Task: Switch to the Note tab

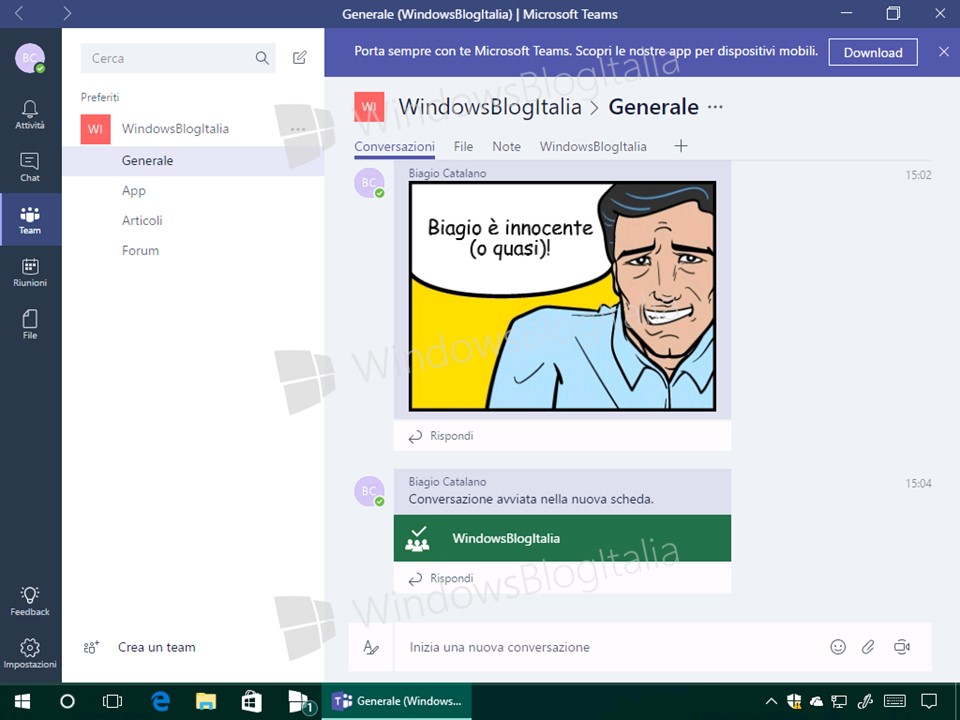Action: [x=506, y=146]
